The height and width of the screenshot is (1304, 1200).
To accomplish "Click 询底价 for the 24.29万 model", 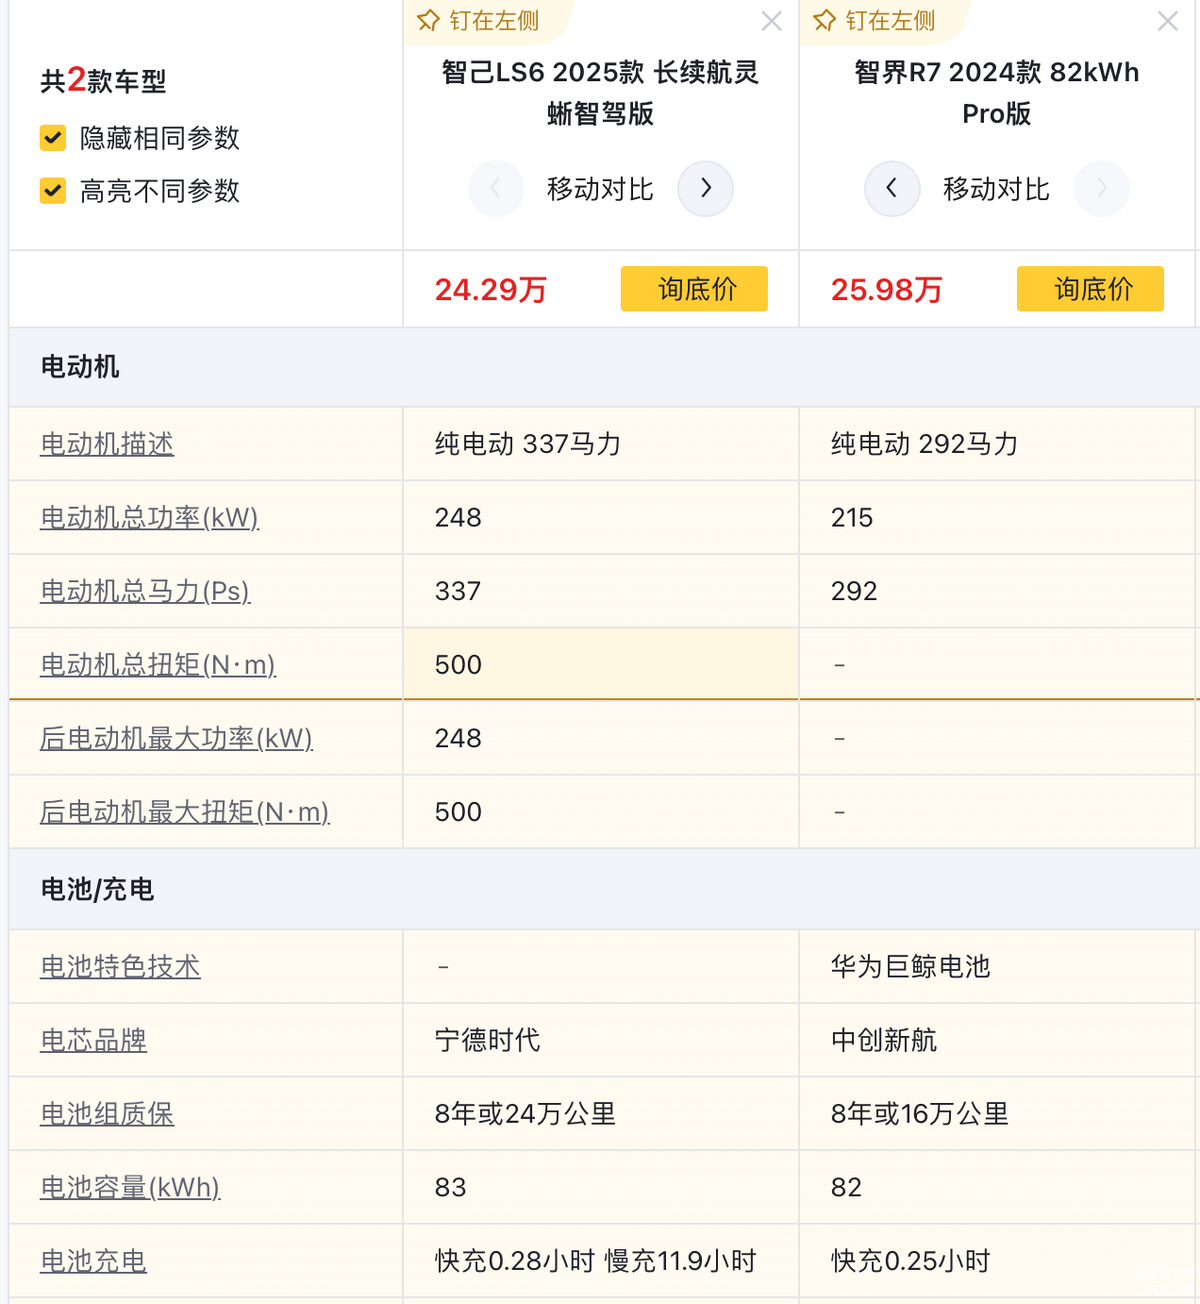I will point(694,289).
